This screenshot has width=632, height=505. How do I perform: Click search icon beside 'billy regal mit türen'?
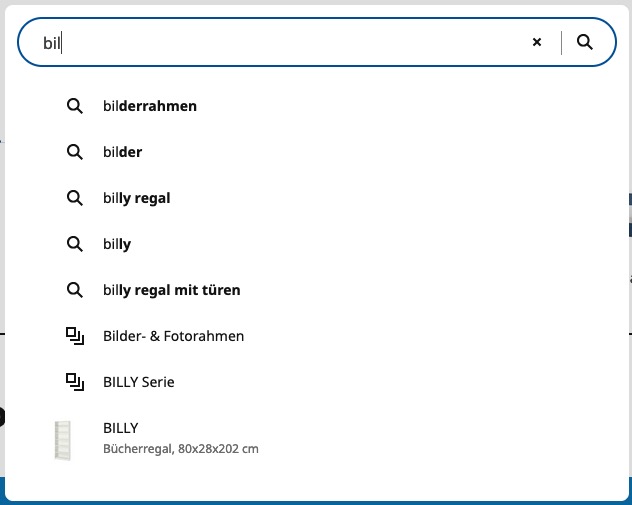[75, 290]
